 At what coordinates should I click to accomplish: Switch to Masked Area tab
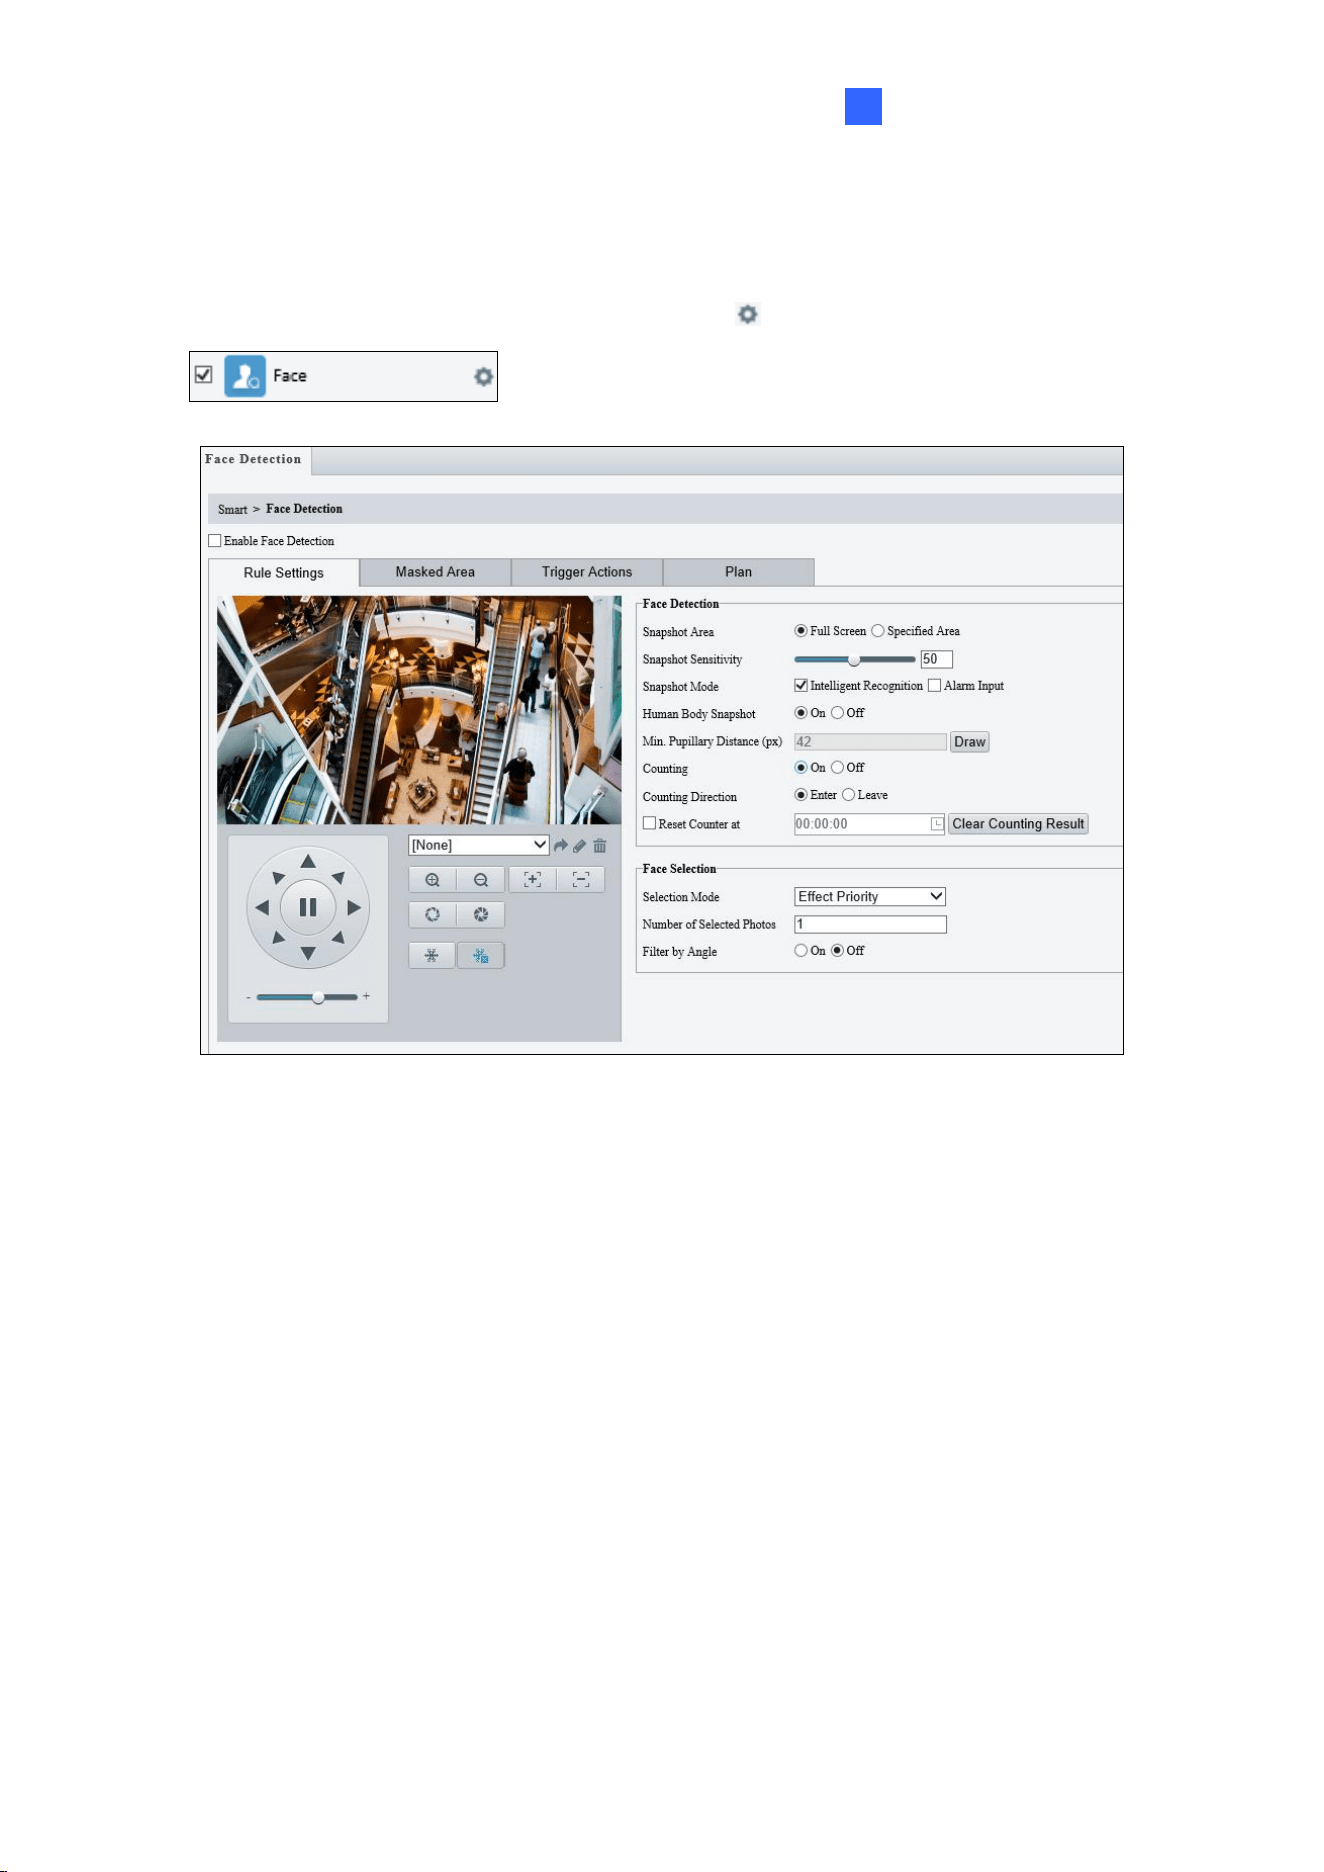(x=435, y=572)
